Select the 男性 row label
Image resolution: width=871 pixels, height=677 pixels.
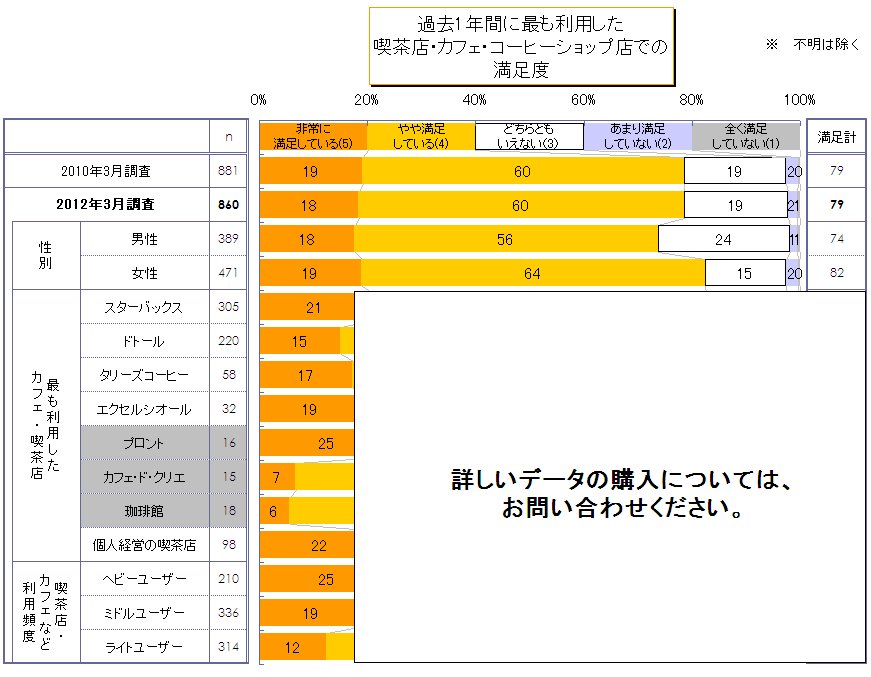click(144, 239)
